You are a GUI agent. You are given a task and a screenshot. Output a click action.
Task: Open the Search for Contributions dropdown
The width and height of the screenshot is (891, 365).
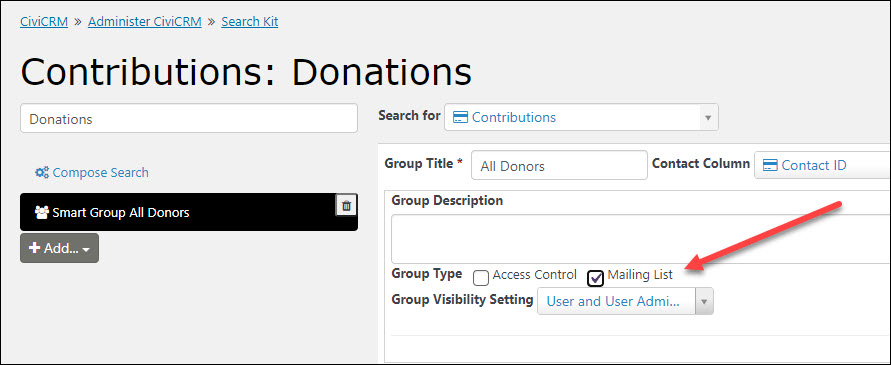[x=581, y=117]
